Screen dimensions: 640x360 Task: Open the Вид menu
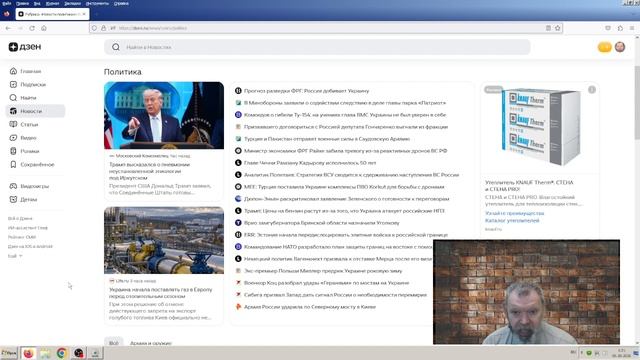pyautogui.click(x=37, y=3)
